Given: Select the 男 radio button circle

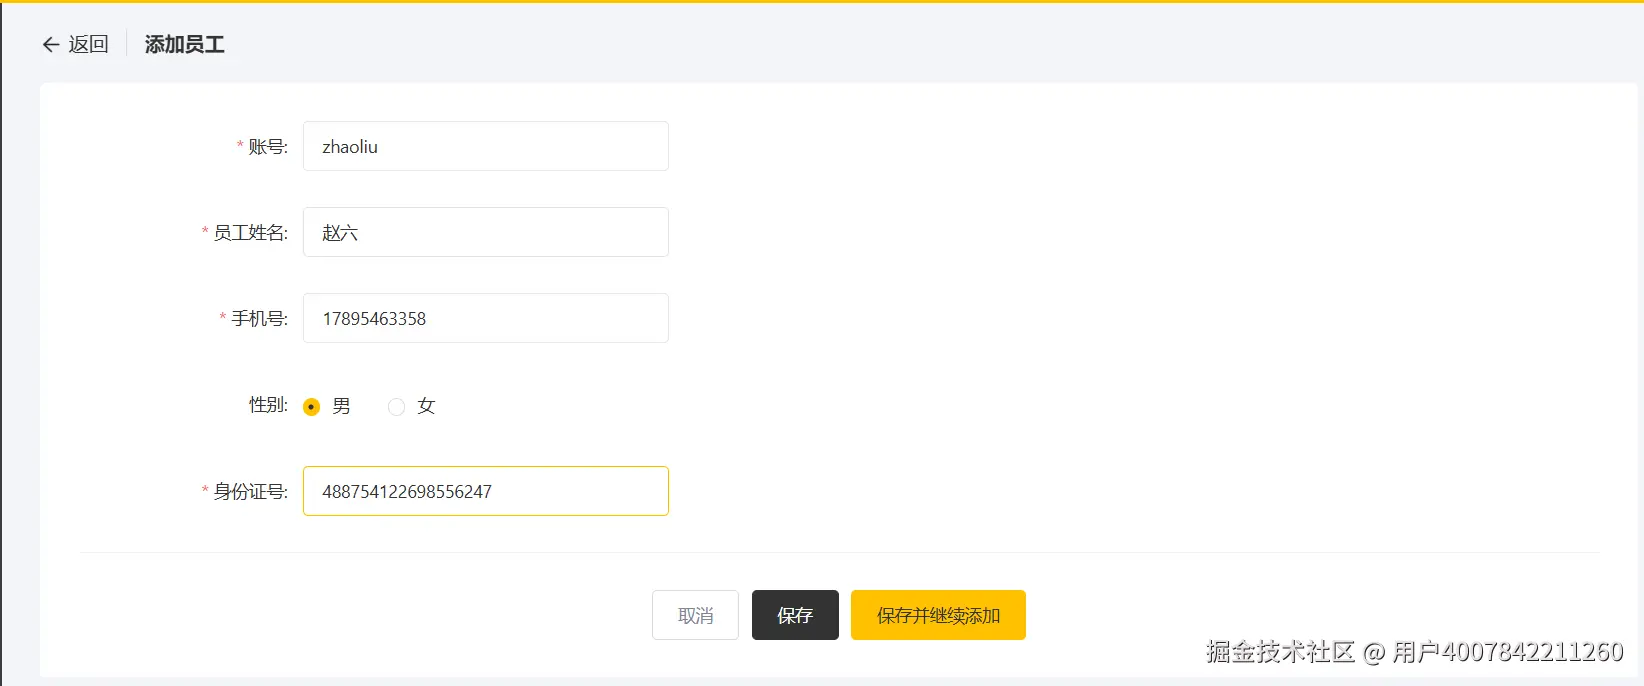Looking at the screenshot, I should tap(312, 406).
